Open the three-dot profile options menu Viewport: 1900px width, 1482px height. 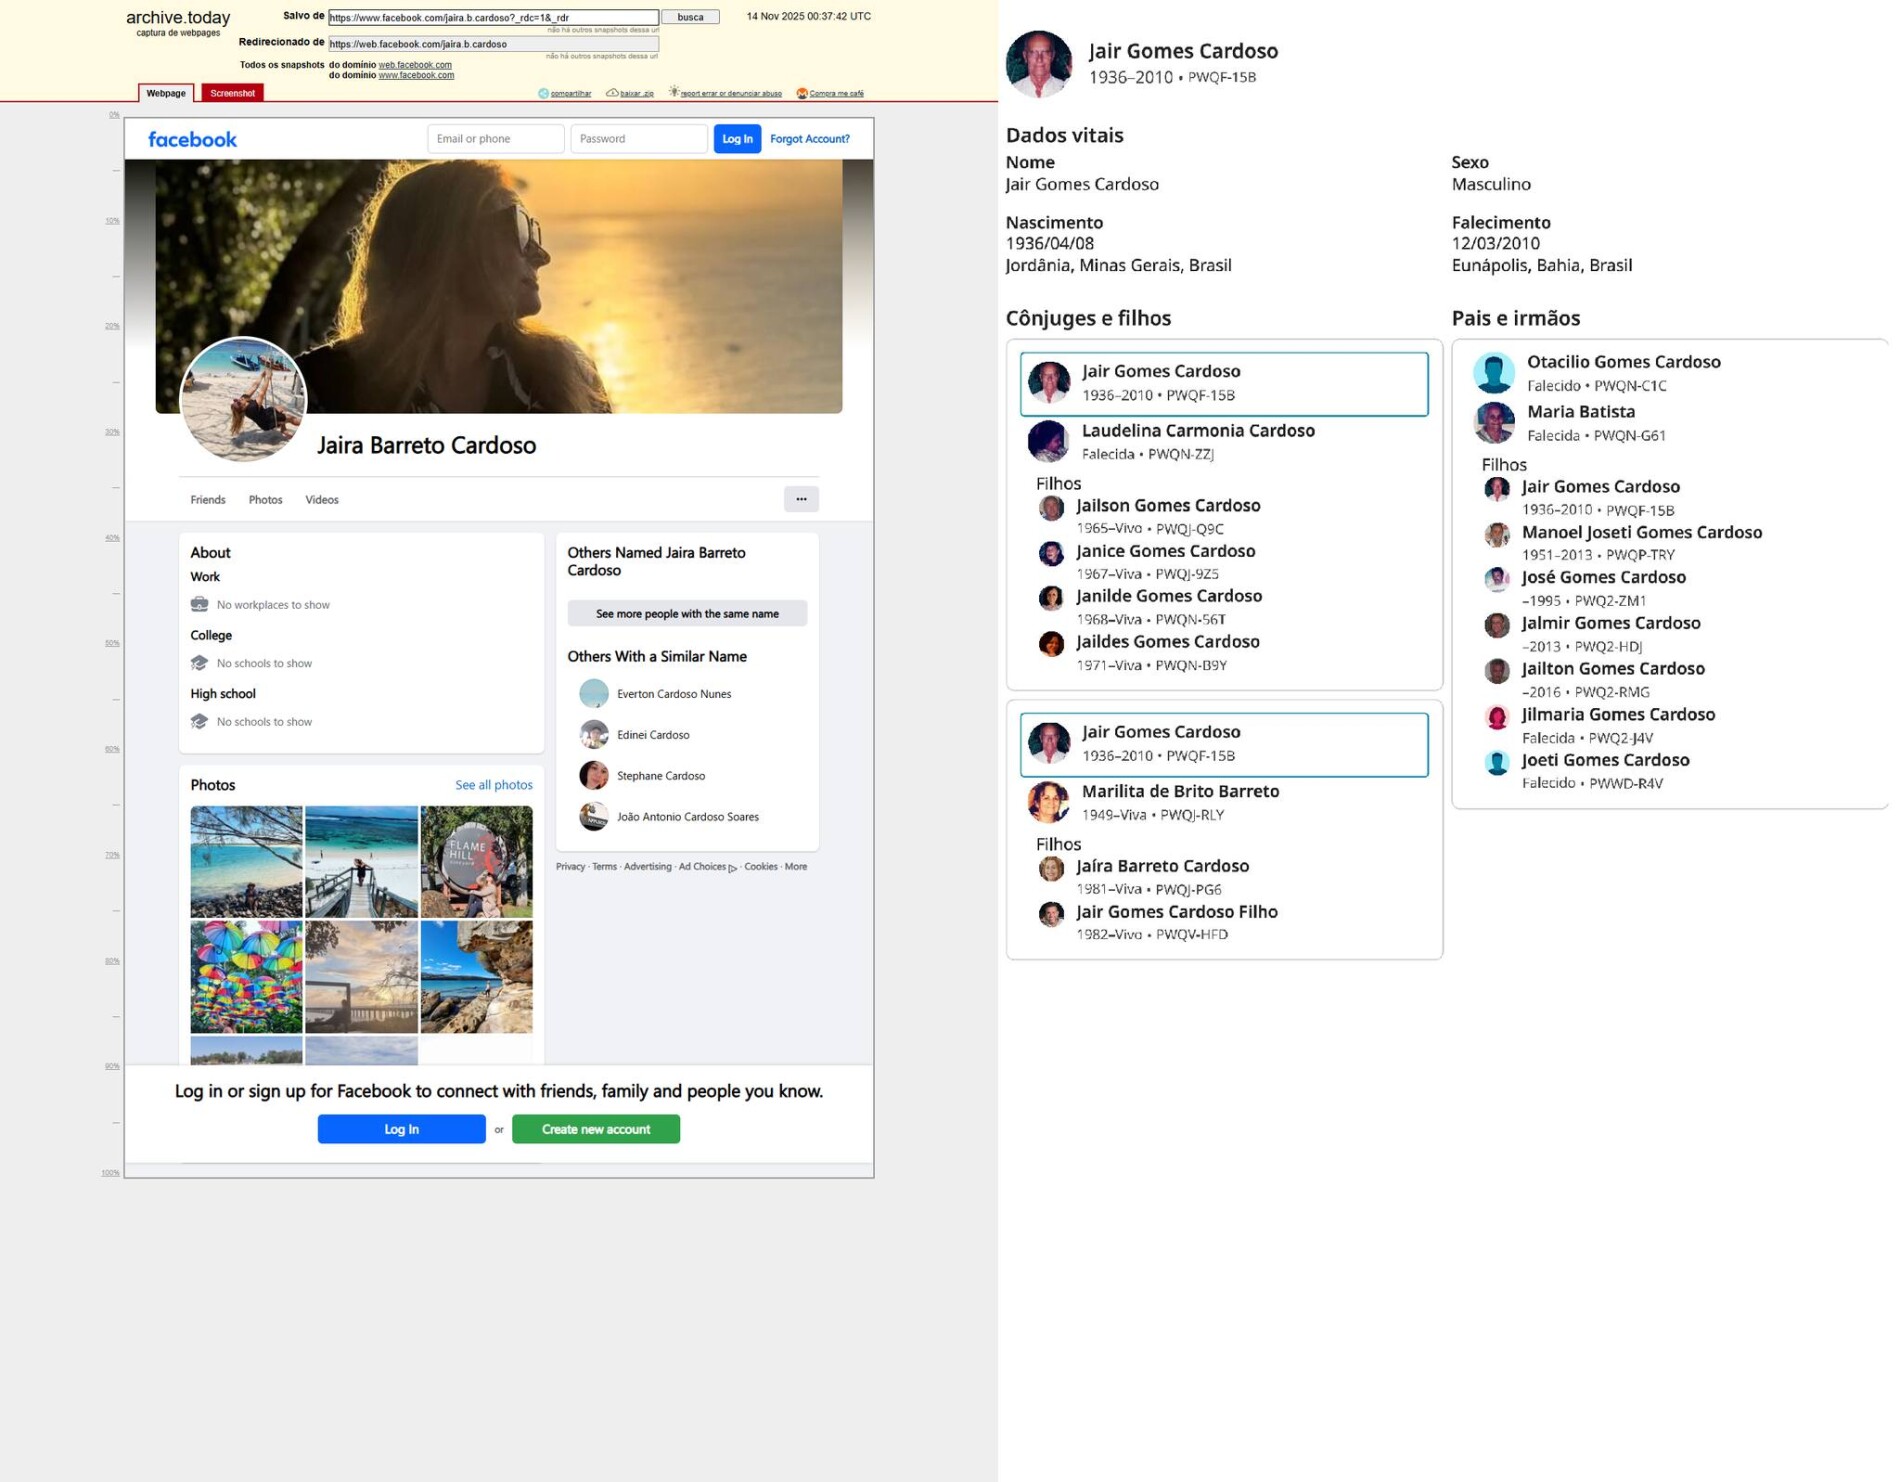[801, 499]
